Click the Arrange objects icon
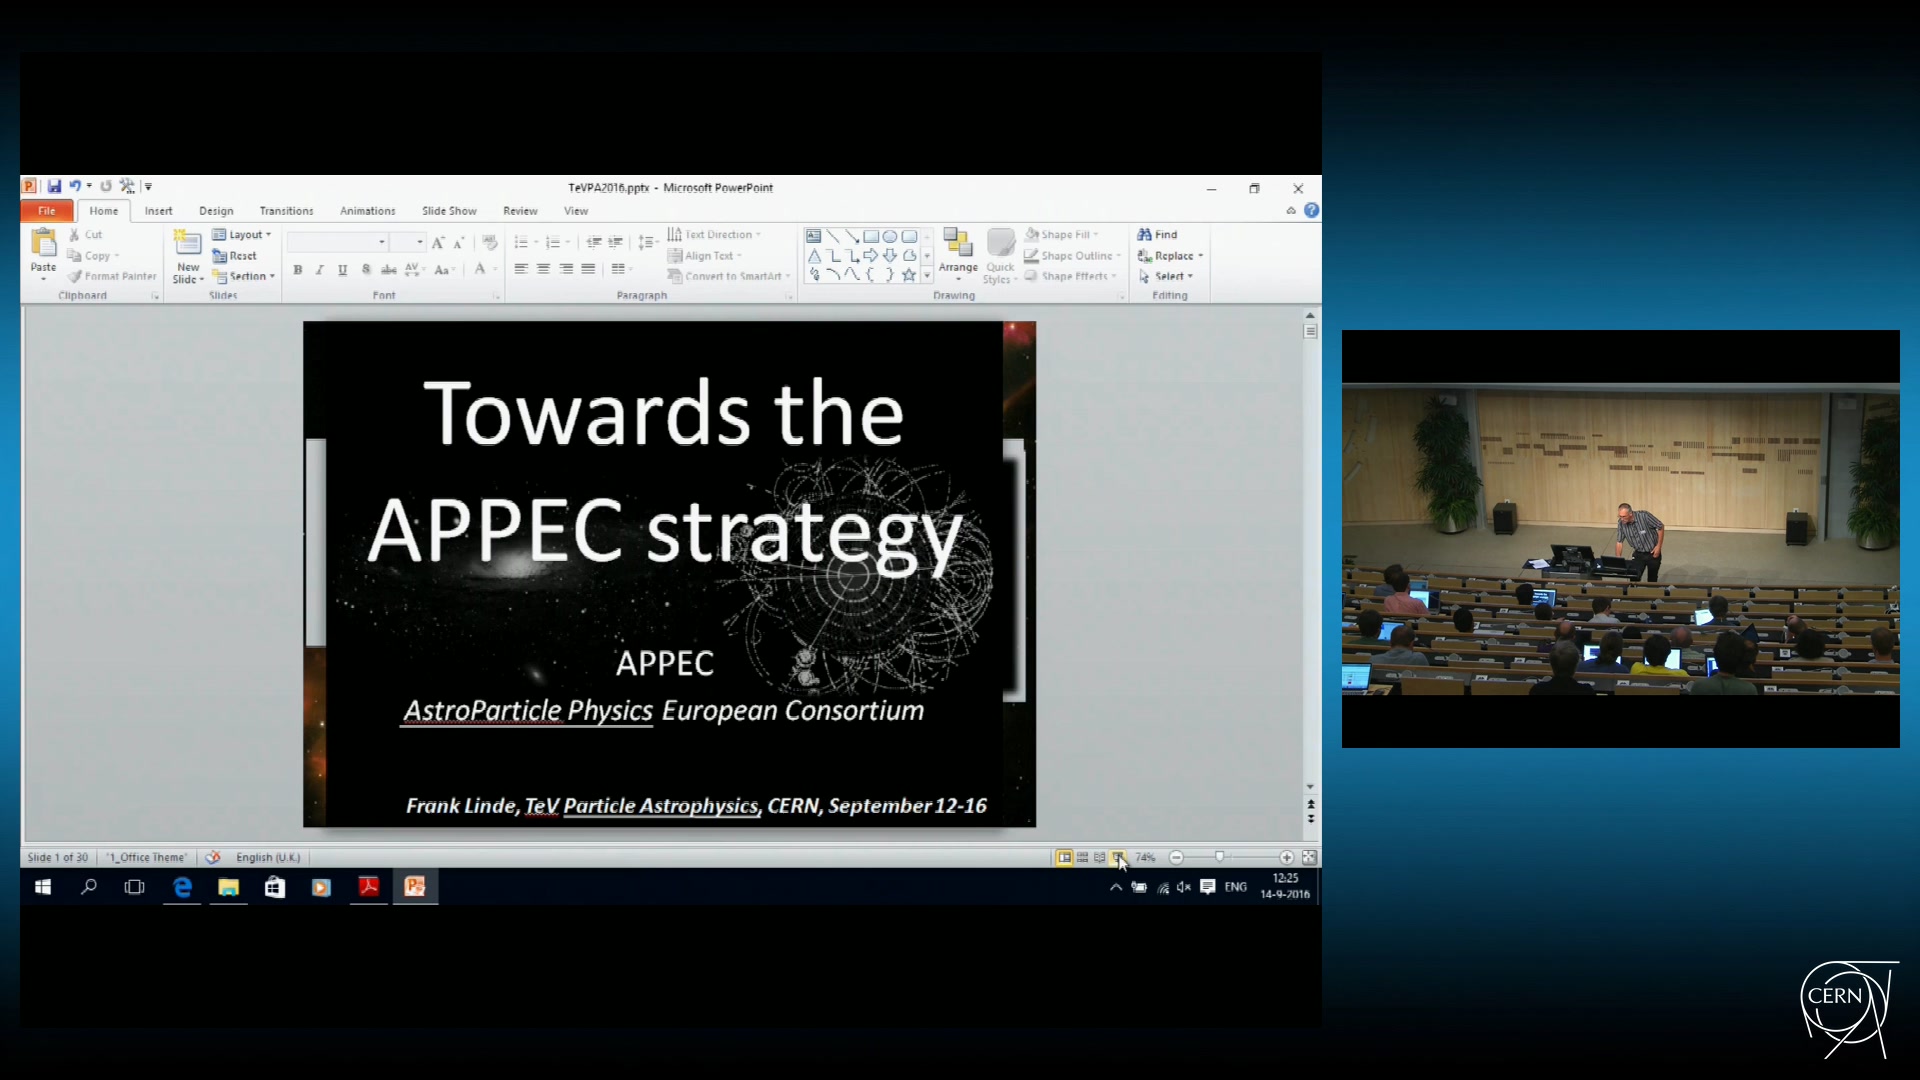 coord(958,243)
